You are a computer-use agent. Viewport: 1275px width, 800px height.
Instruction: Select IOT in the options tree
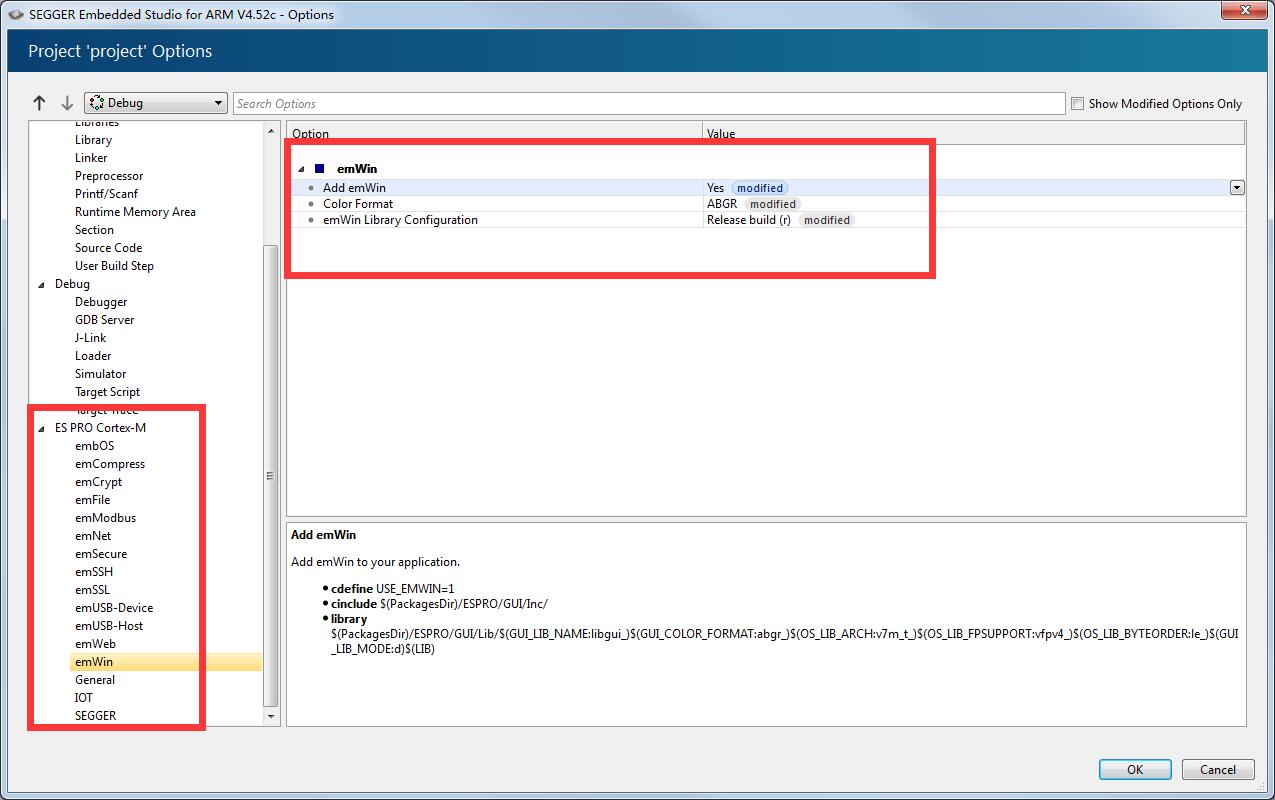(x=84, y=698)
